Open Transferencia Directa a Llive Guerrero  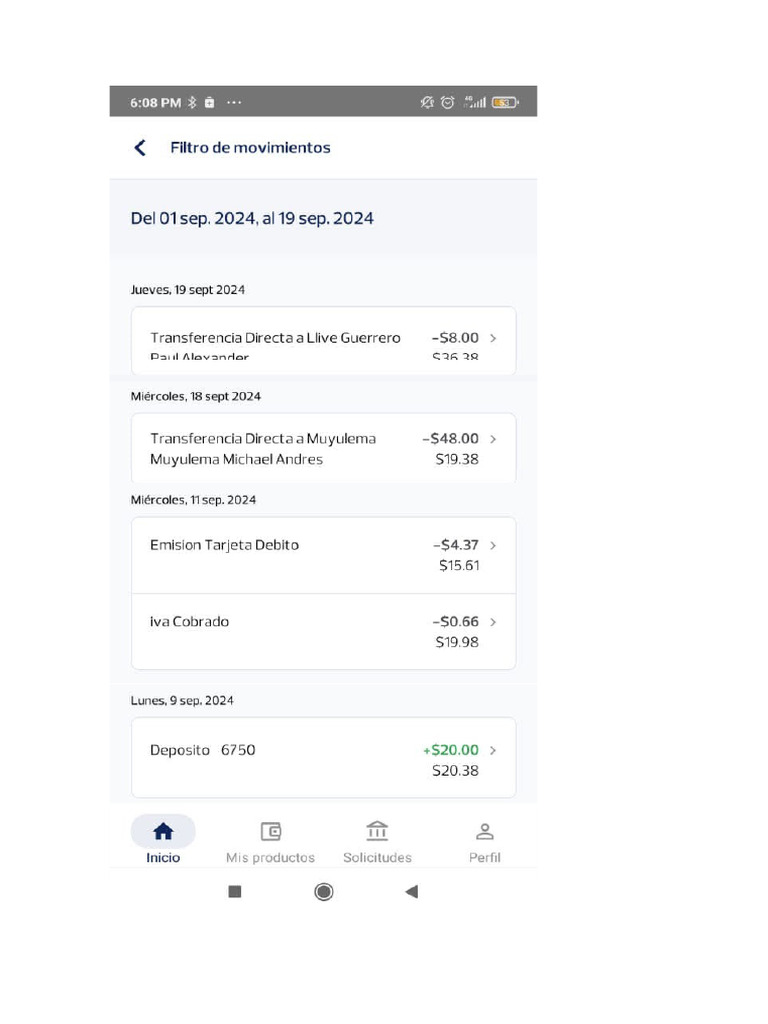tap(275, 338)
